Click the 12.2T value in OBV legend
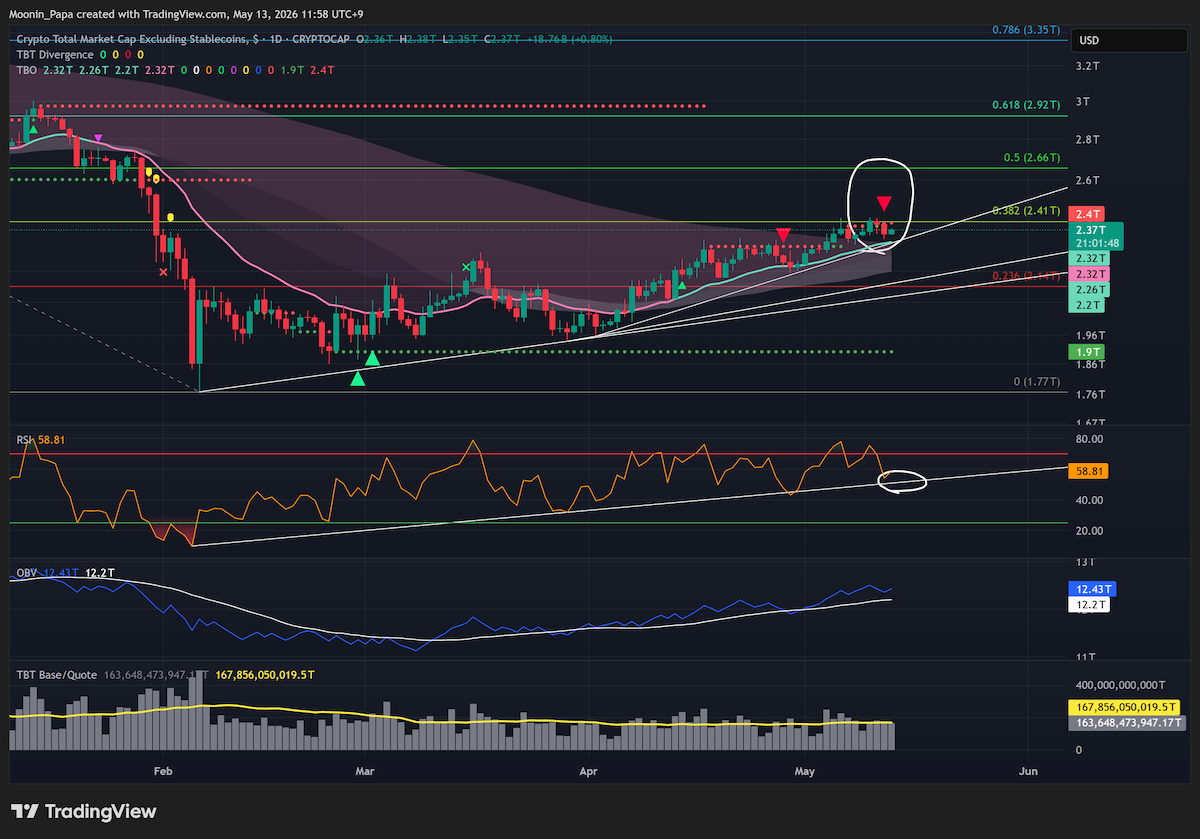This screenshot has height=839, width=1200. (98, 573)
